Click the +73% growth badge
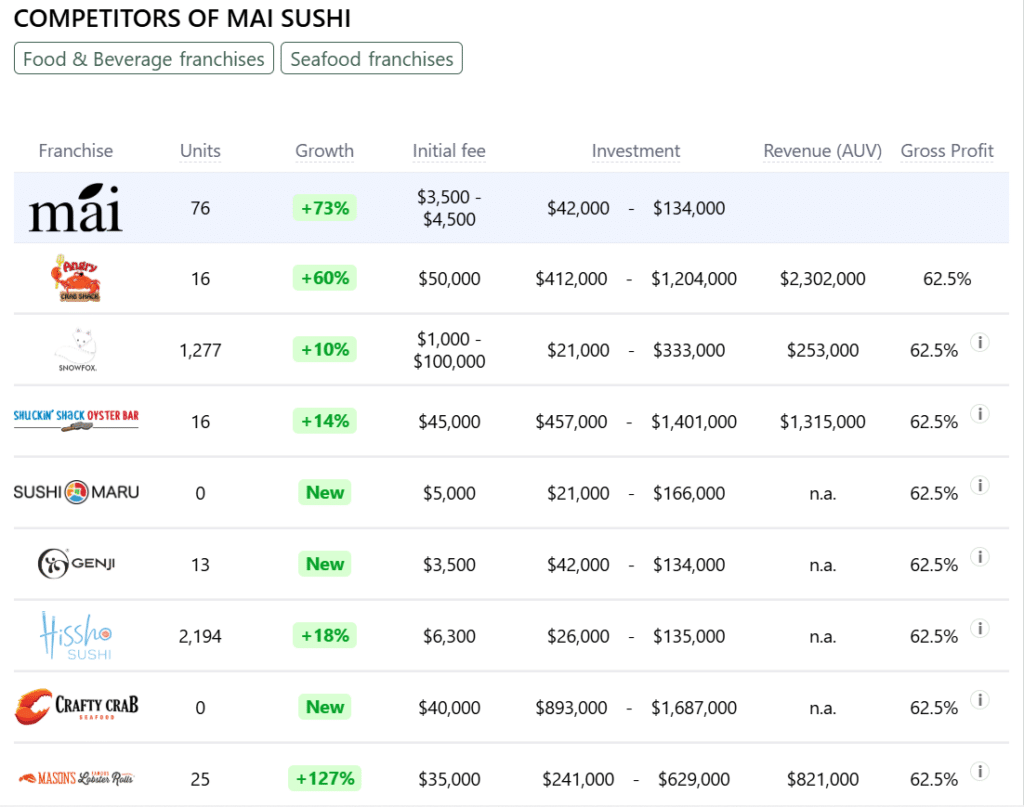Image resolution: width=1024 pixels, height=807 pixels. click(325, 208)
